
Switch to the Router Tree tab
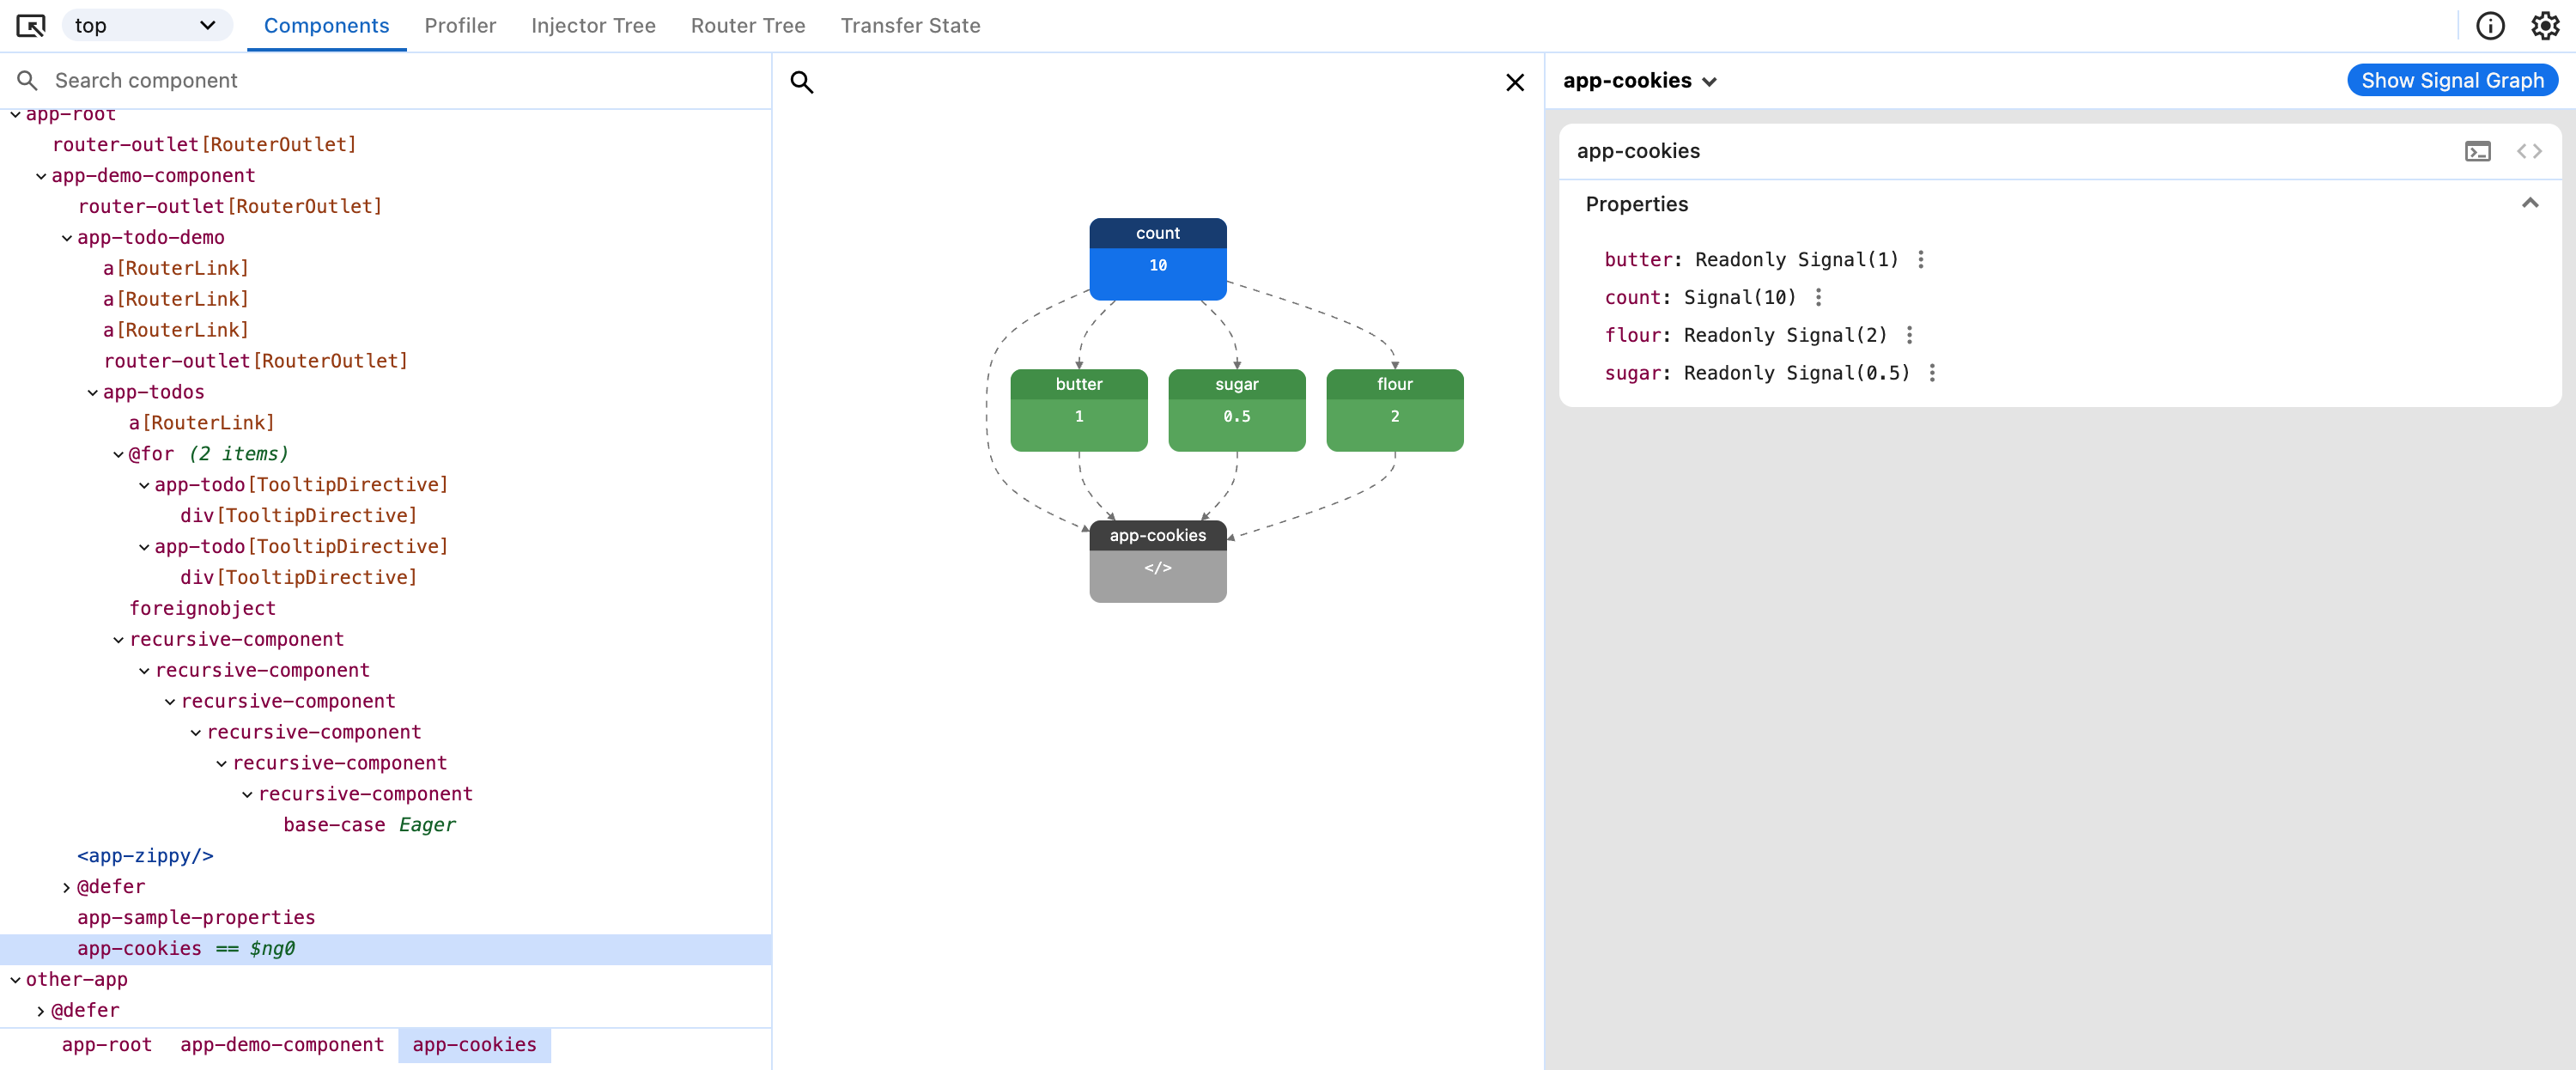coord(748,26)
